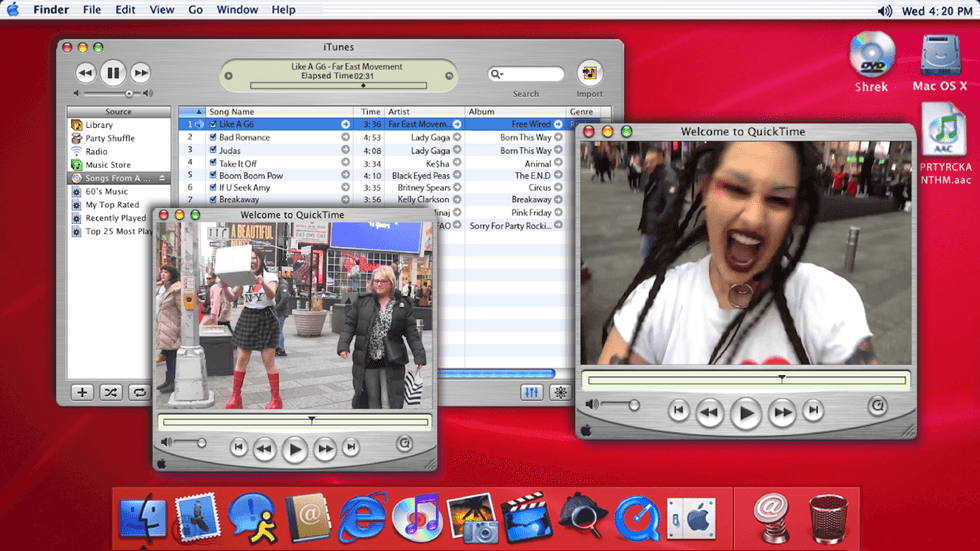This screenshot has height=551, width=980.
Task: Turn on the iTunes visualizer
Action: [561, 393]
